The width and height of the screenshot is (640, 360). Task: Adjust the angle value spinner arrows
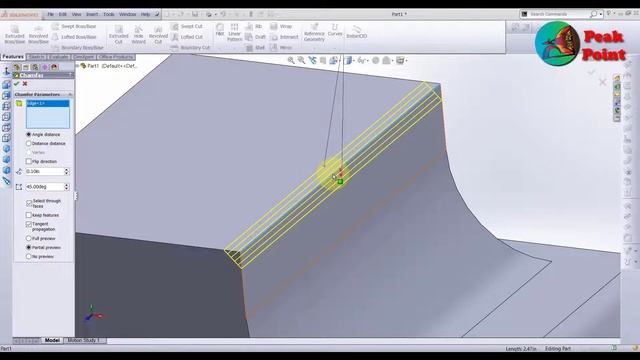click(67, 187)
